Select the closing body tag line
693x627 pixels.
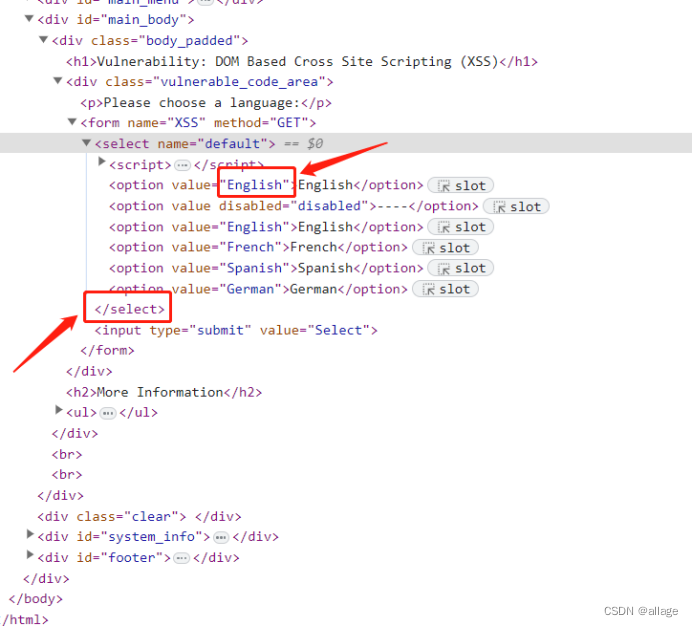(x=35, y=599)
